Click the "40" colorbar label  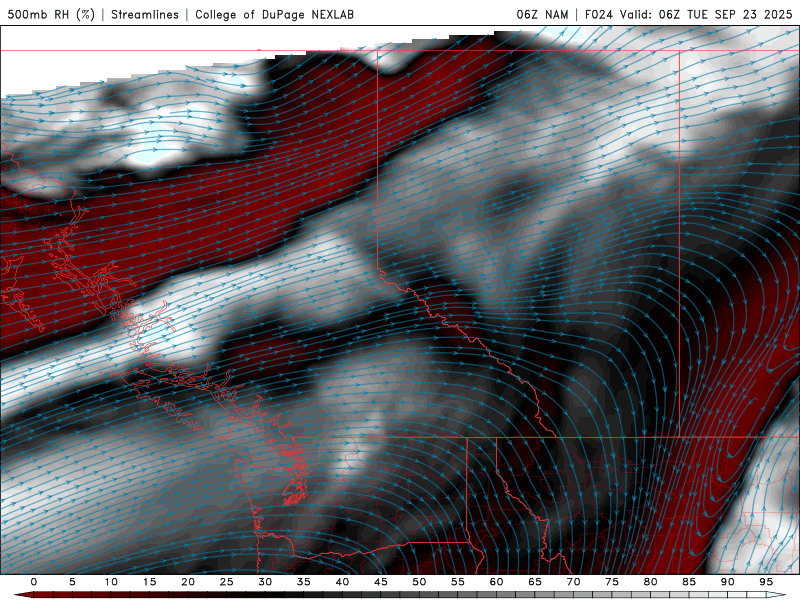pyautogui.click(x=342, y=582)
